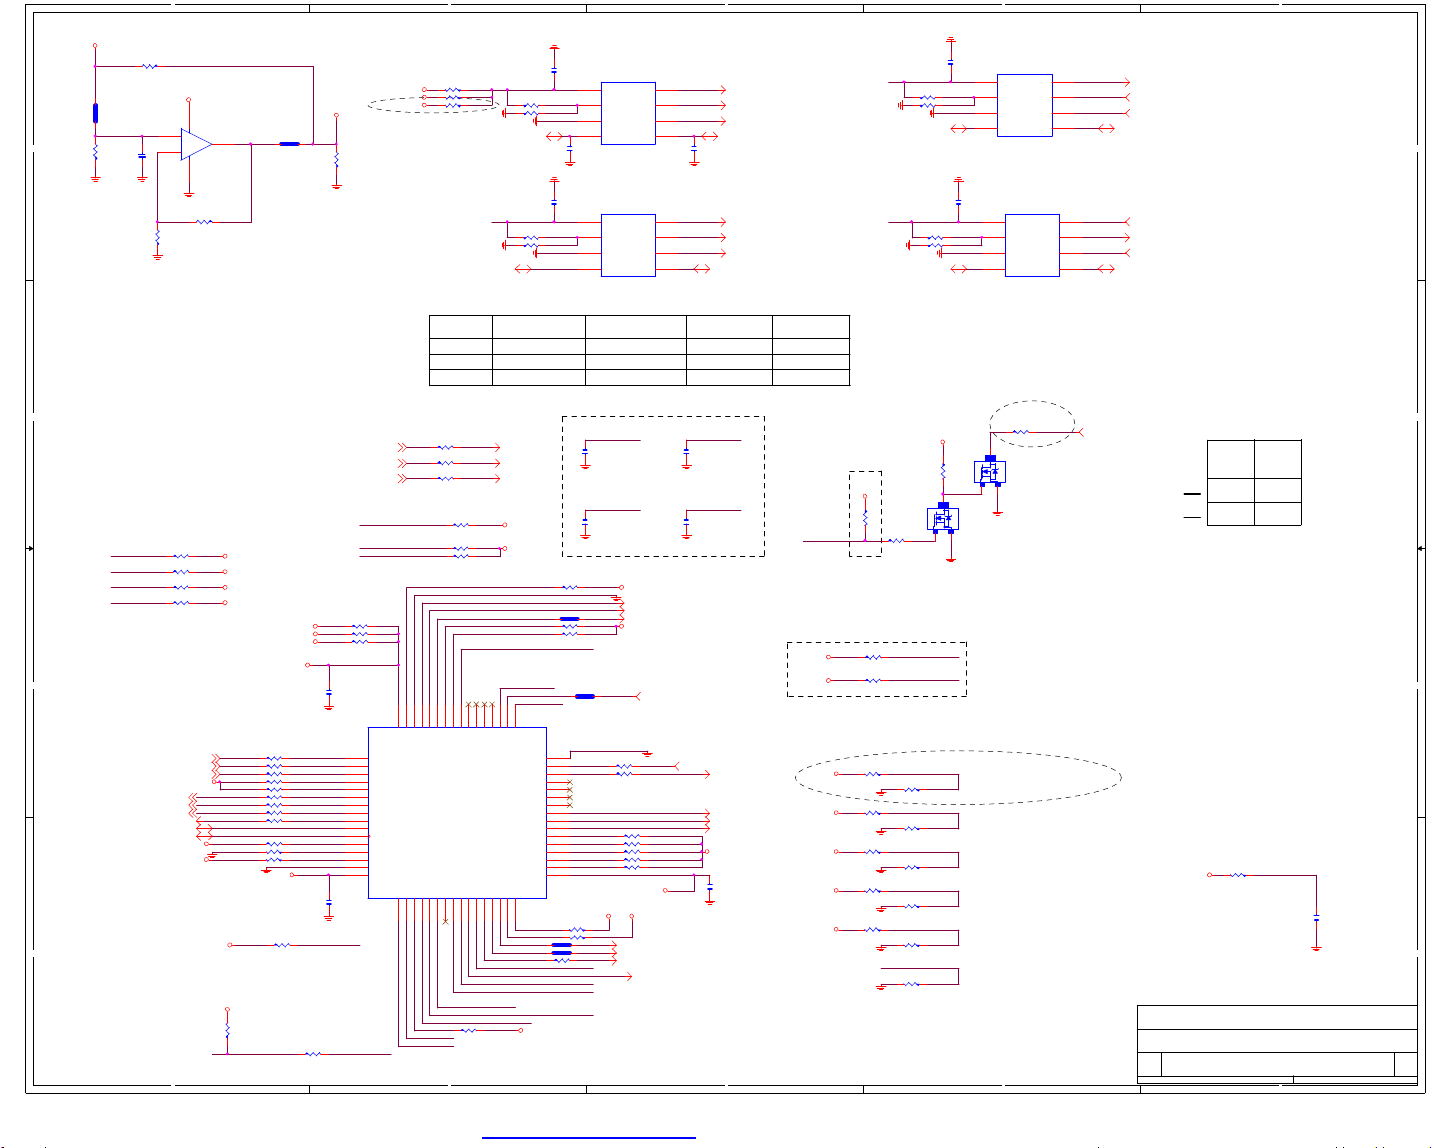Image resolution: width=1434 pixels, height=1148 pixels.
Task: Select the vertical blue bead left of the op-amp
Action: (x=95, y=112)
